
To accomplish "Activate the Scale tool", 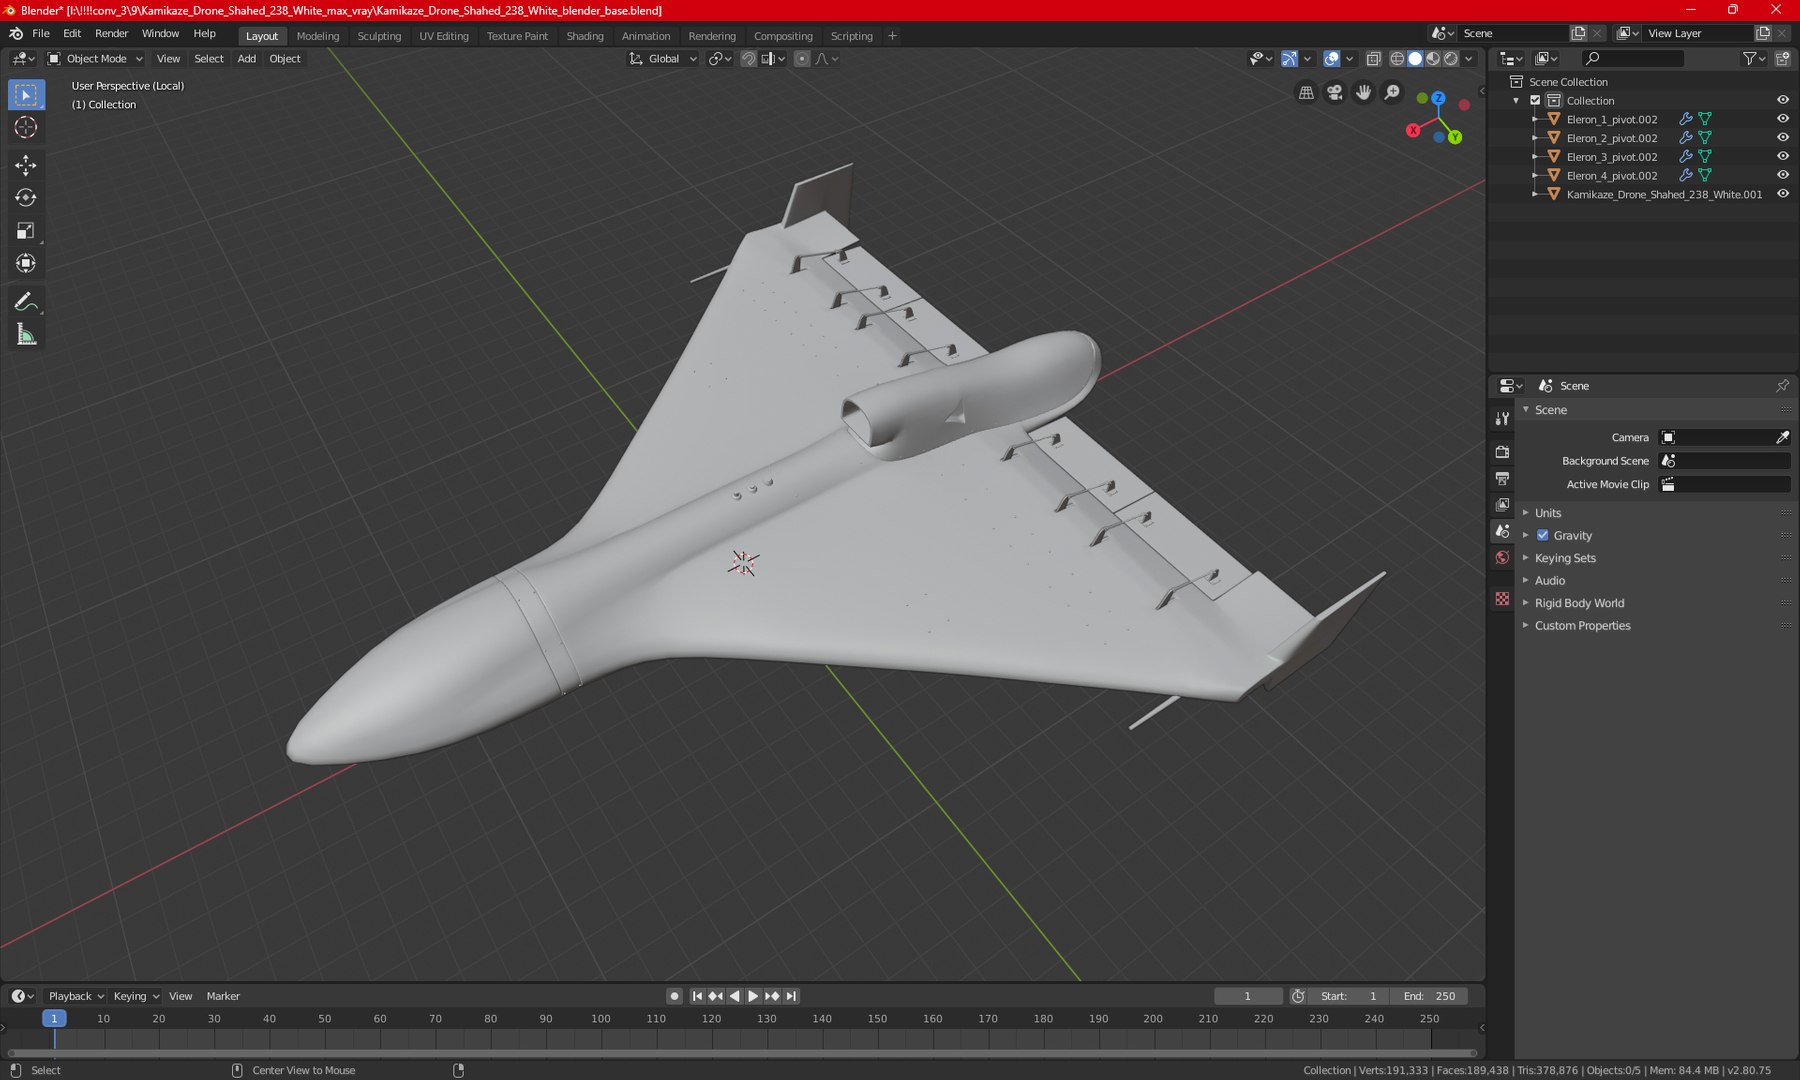I will point(26,231).
